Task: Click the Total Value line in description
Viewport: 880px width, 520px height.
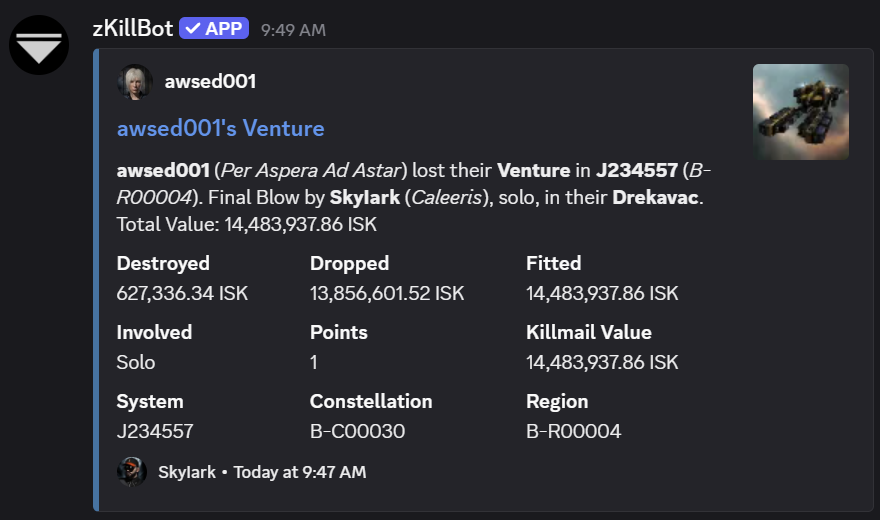Action: coord(246,224)
